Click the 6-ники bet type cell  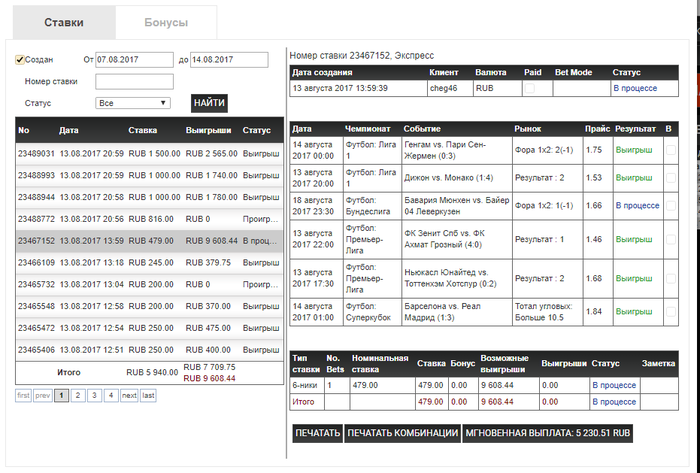click(307, 386)
